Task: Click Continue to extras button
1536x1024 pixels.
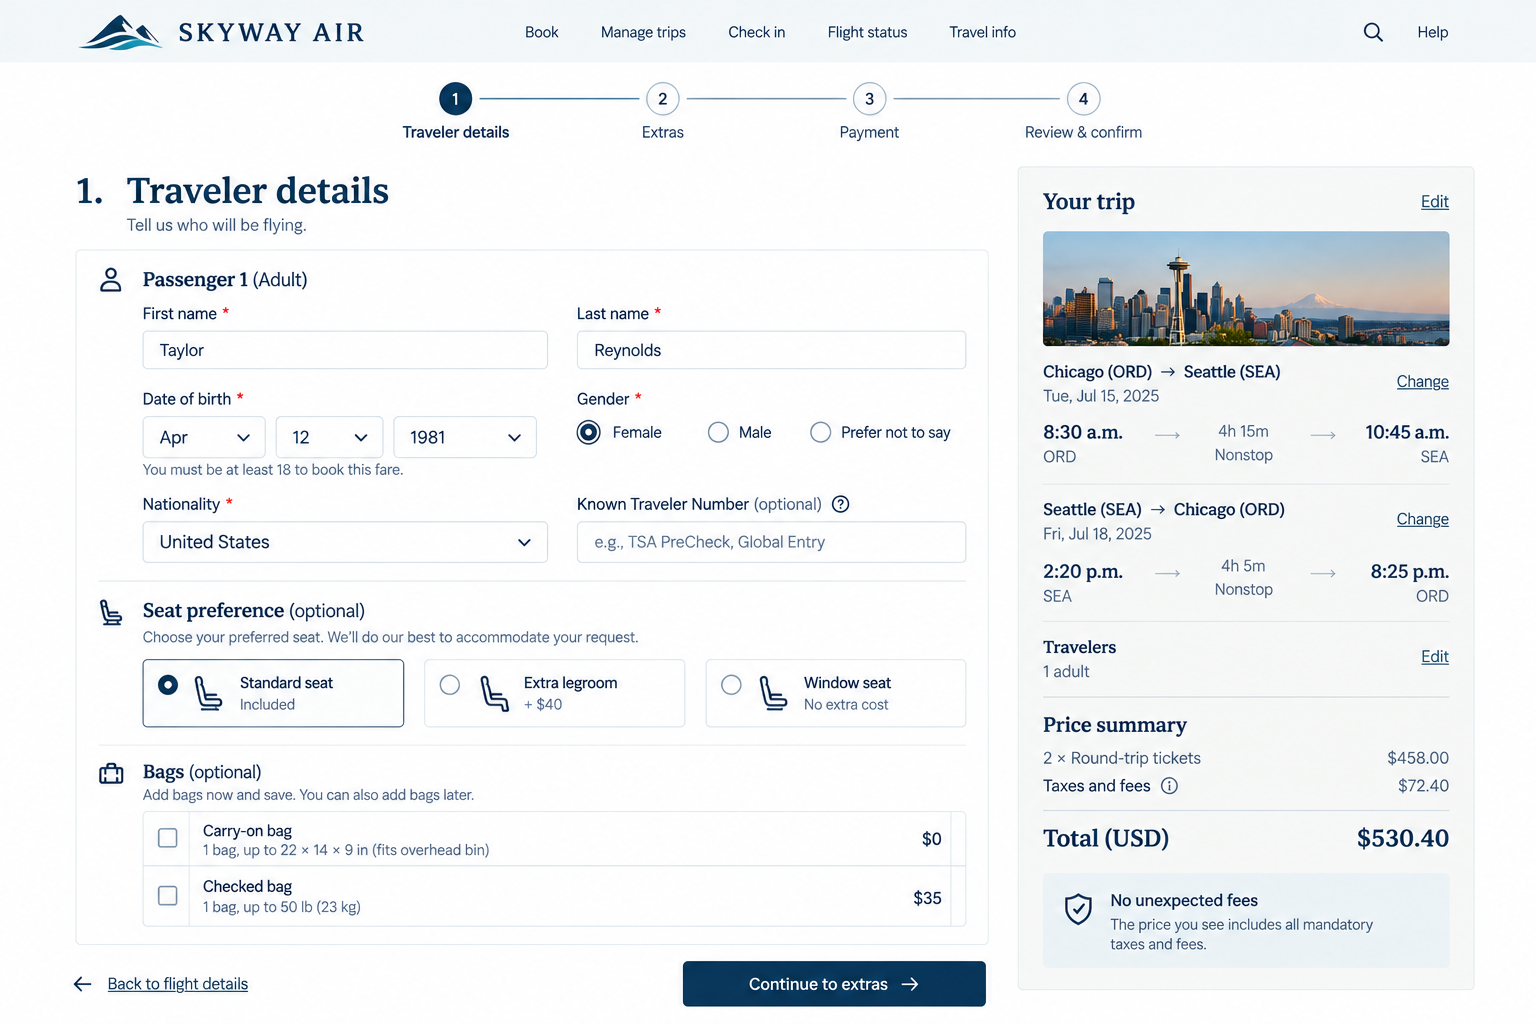Action: tap(834, 984)
